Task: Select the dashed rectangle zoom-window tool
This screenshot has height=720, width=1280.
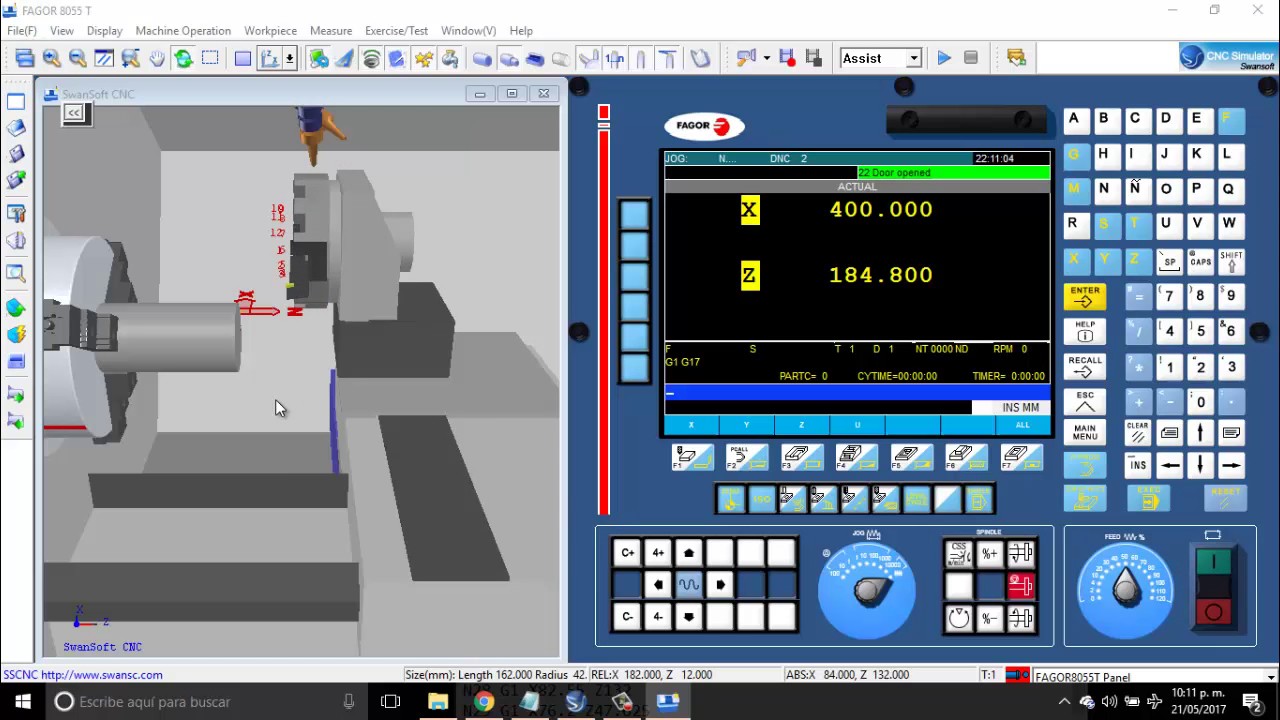Action: 210,59
